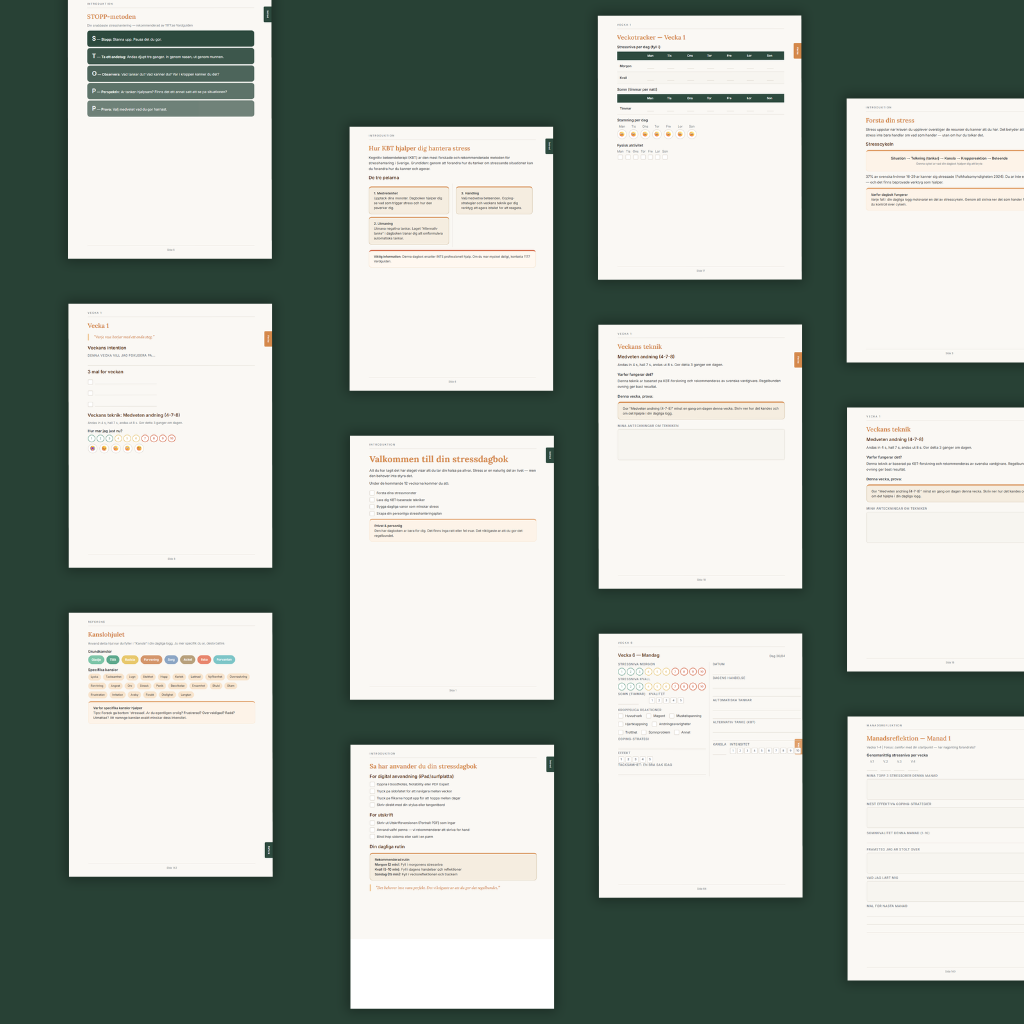This screenshot has height=1024, width=1024.
Task: Click the S — Stopp step row
Action: pos(171,38)
